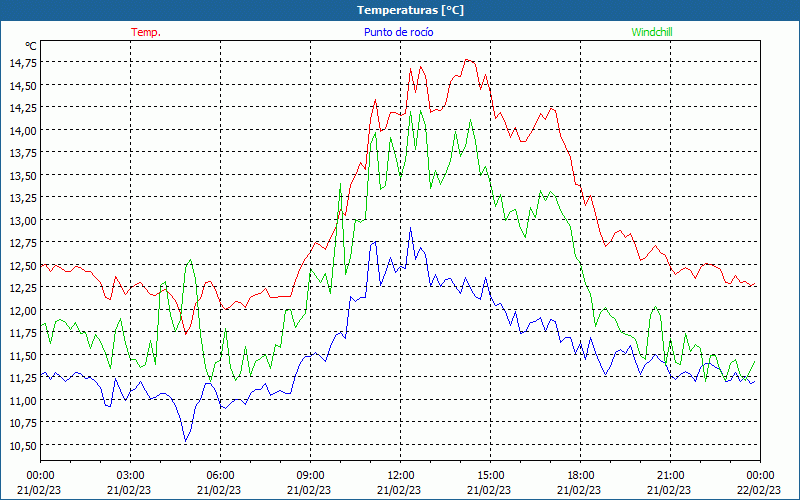Click the Temperaturas [°C] chart title
This screenshot has width=800, height=500.
click(x=410, y=10)
